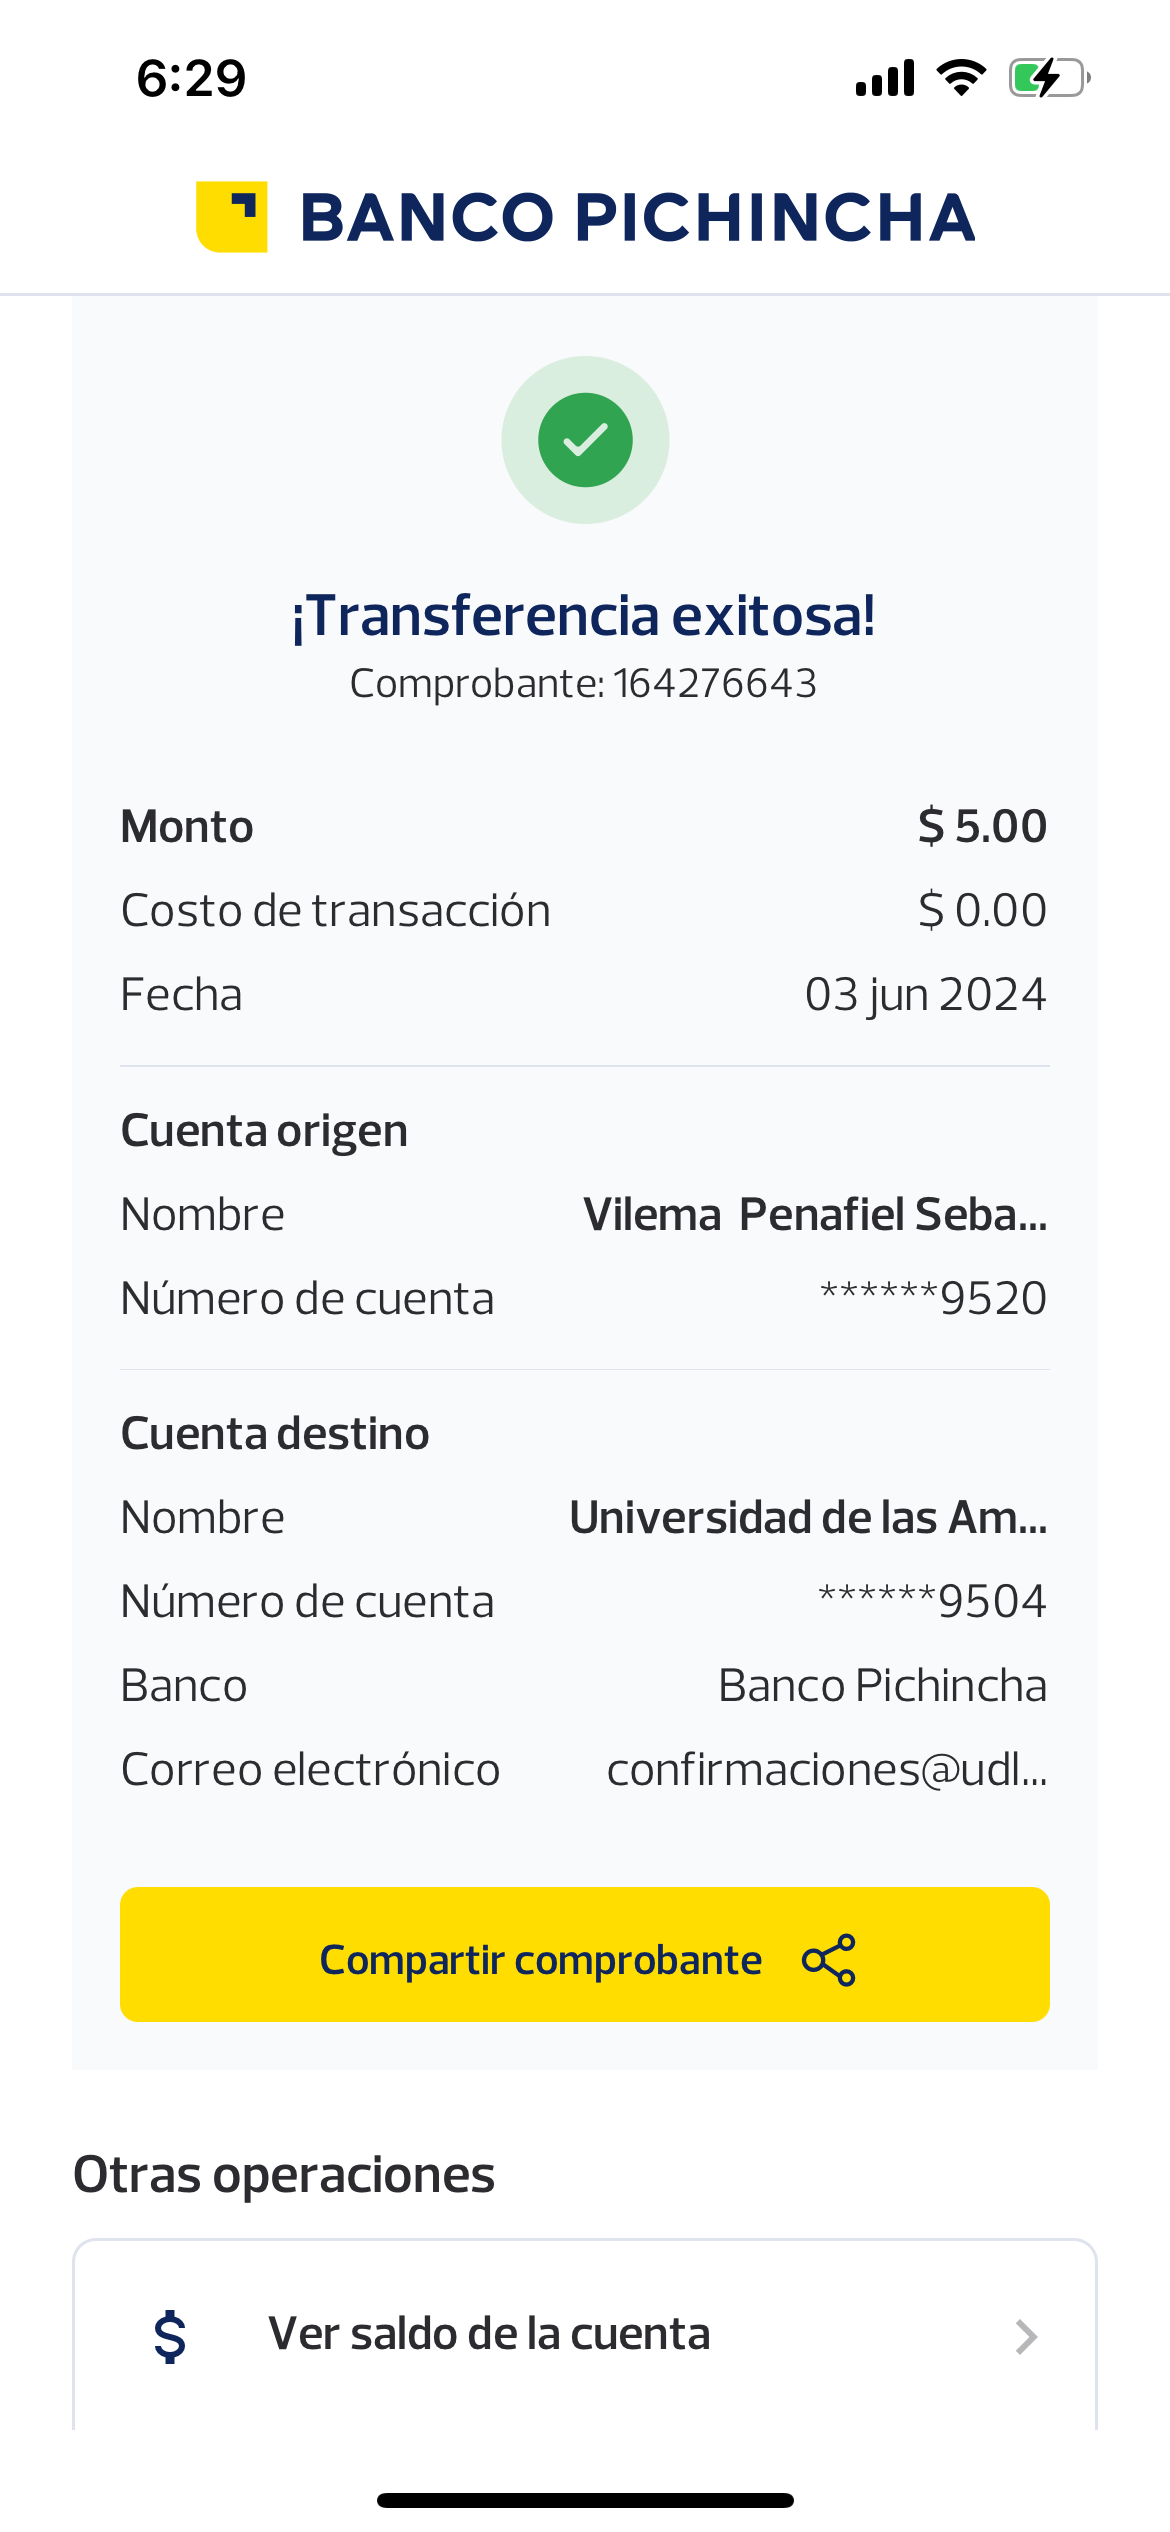Tap truncated origin name Vilema Penafiel Seba...
1170x2532 pixels.
[815, 1215]
